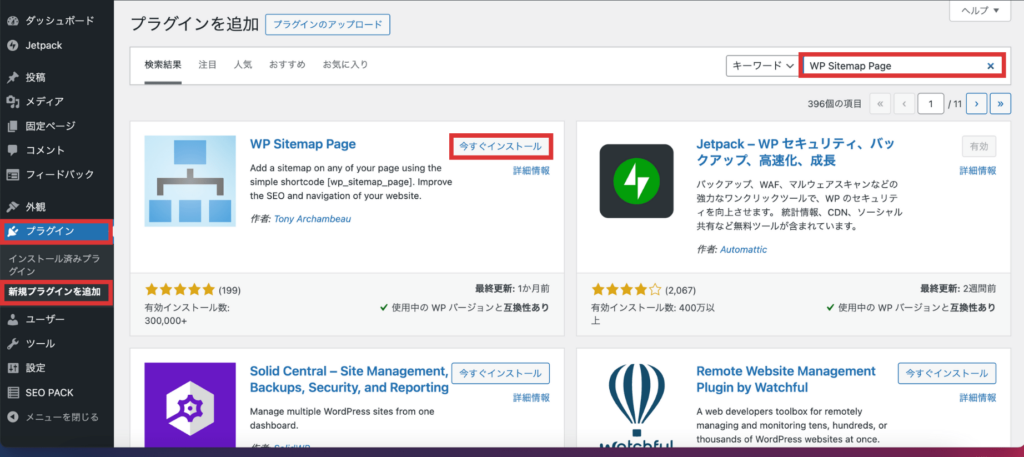Open インストール済みプラグイン submenu item

click(54, 264)
